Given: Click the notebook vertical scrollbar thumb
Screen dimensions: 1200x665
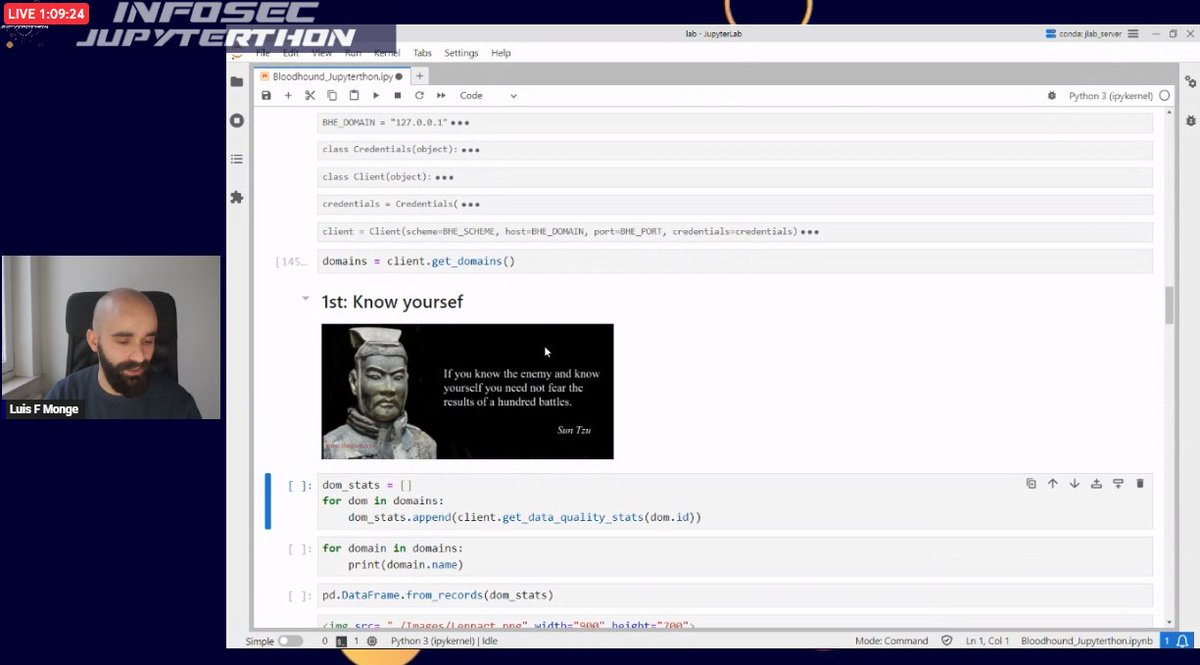Looking at the screenshot, I should [x=1170, y=306].
